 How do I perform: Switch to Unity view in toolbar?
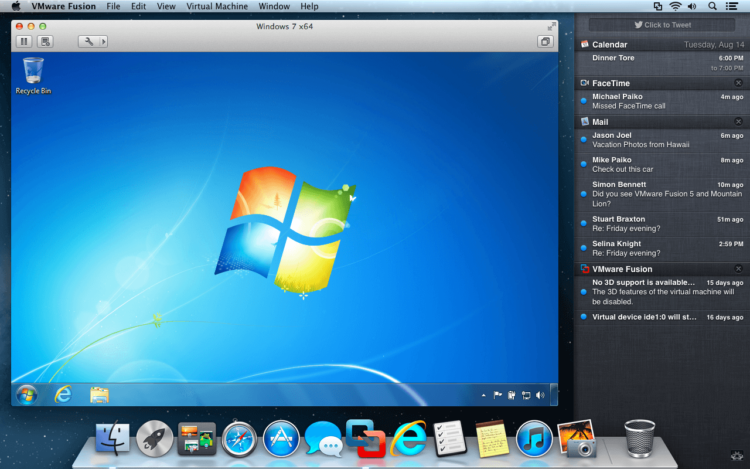(545, 42)
